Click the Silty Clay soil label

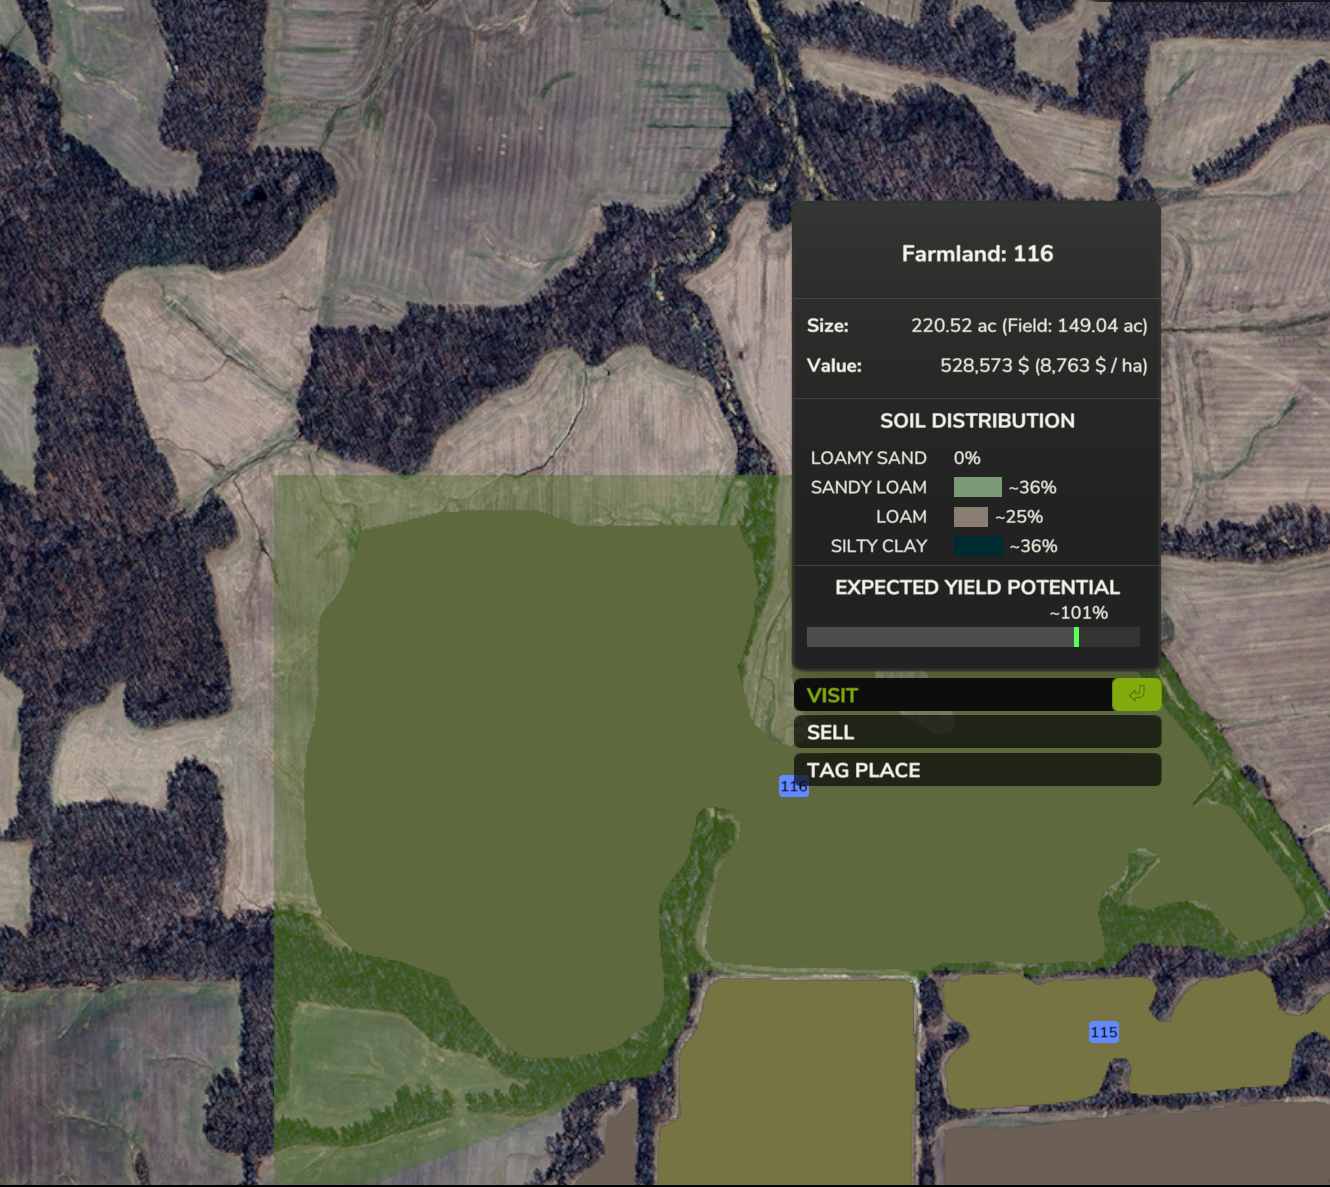[x=878, y=546]
